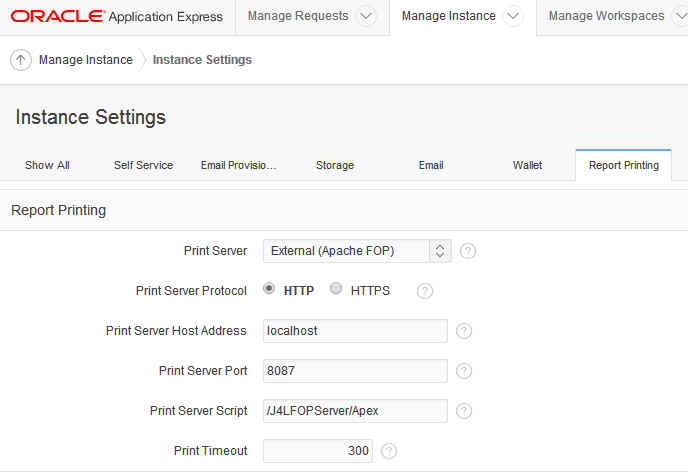Expand the Manage Instance menu arrow
Viewport: 688px width, 474px height.
(513, 16)
